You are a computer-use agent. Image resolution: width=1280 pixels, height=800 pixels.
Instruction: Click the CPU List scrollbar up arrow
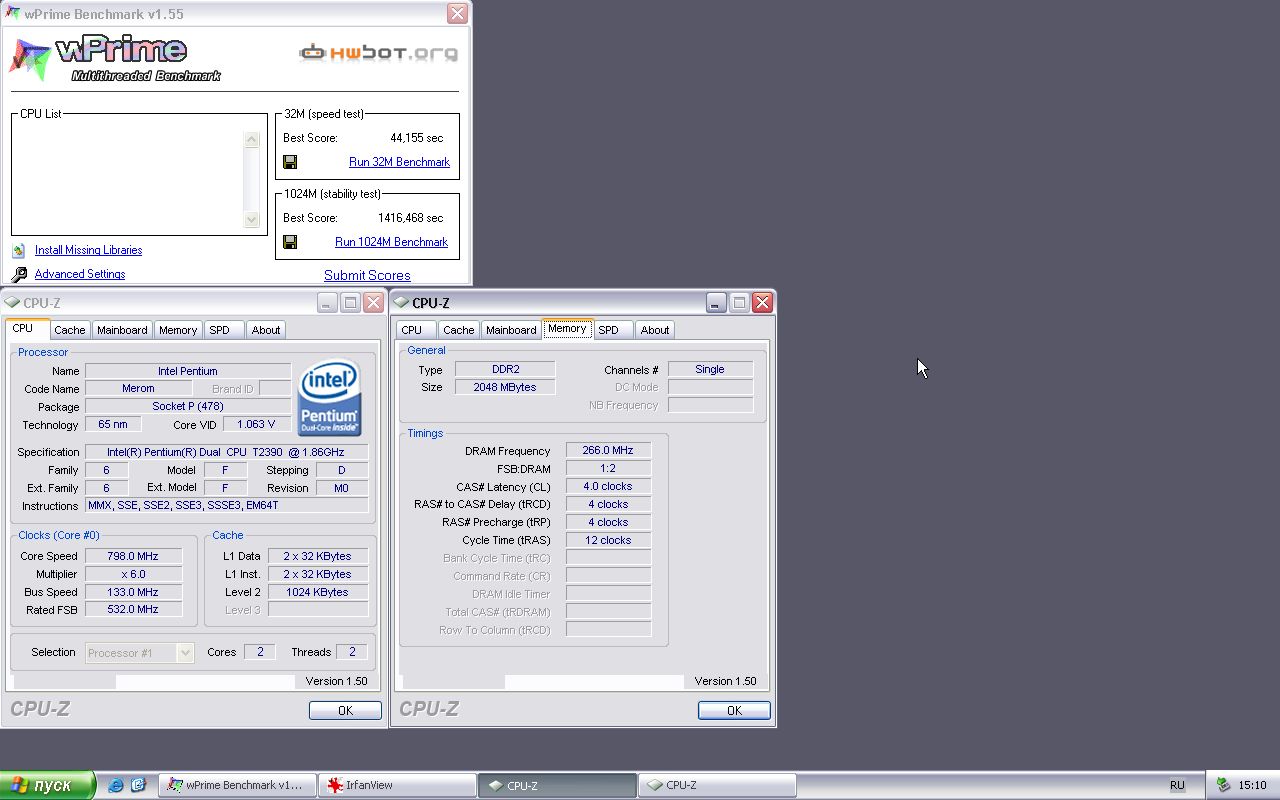click(x=252, y=140)
